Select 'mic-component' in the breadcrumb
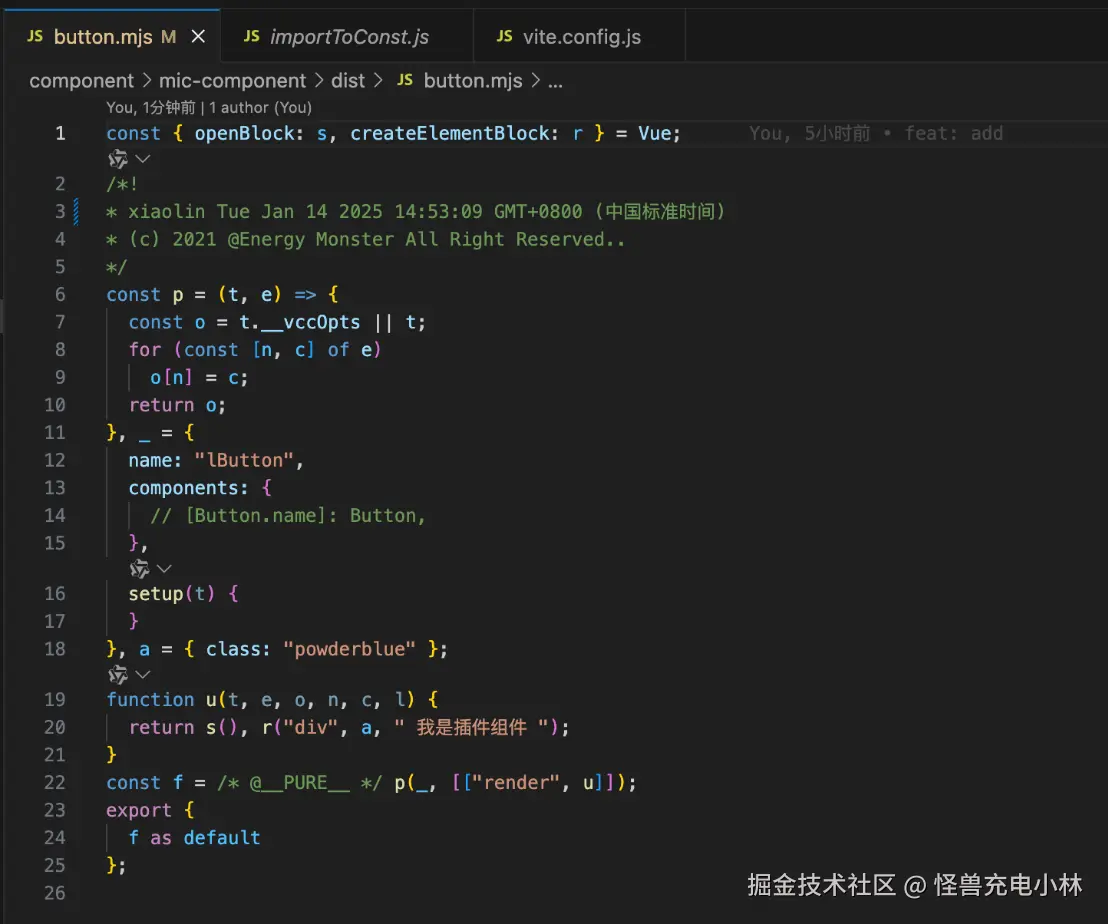The height and width of the screenshot is (924, 1108). (x=232, y=81)
